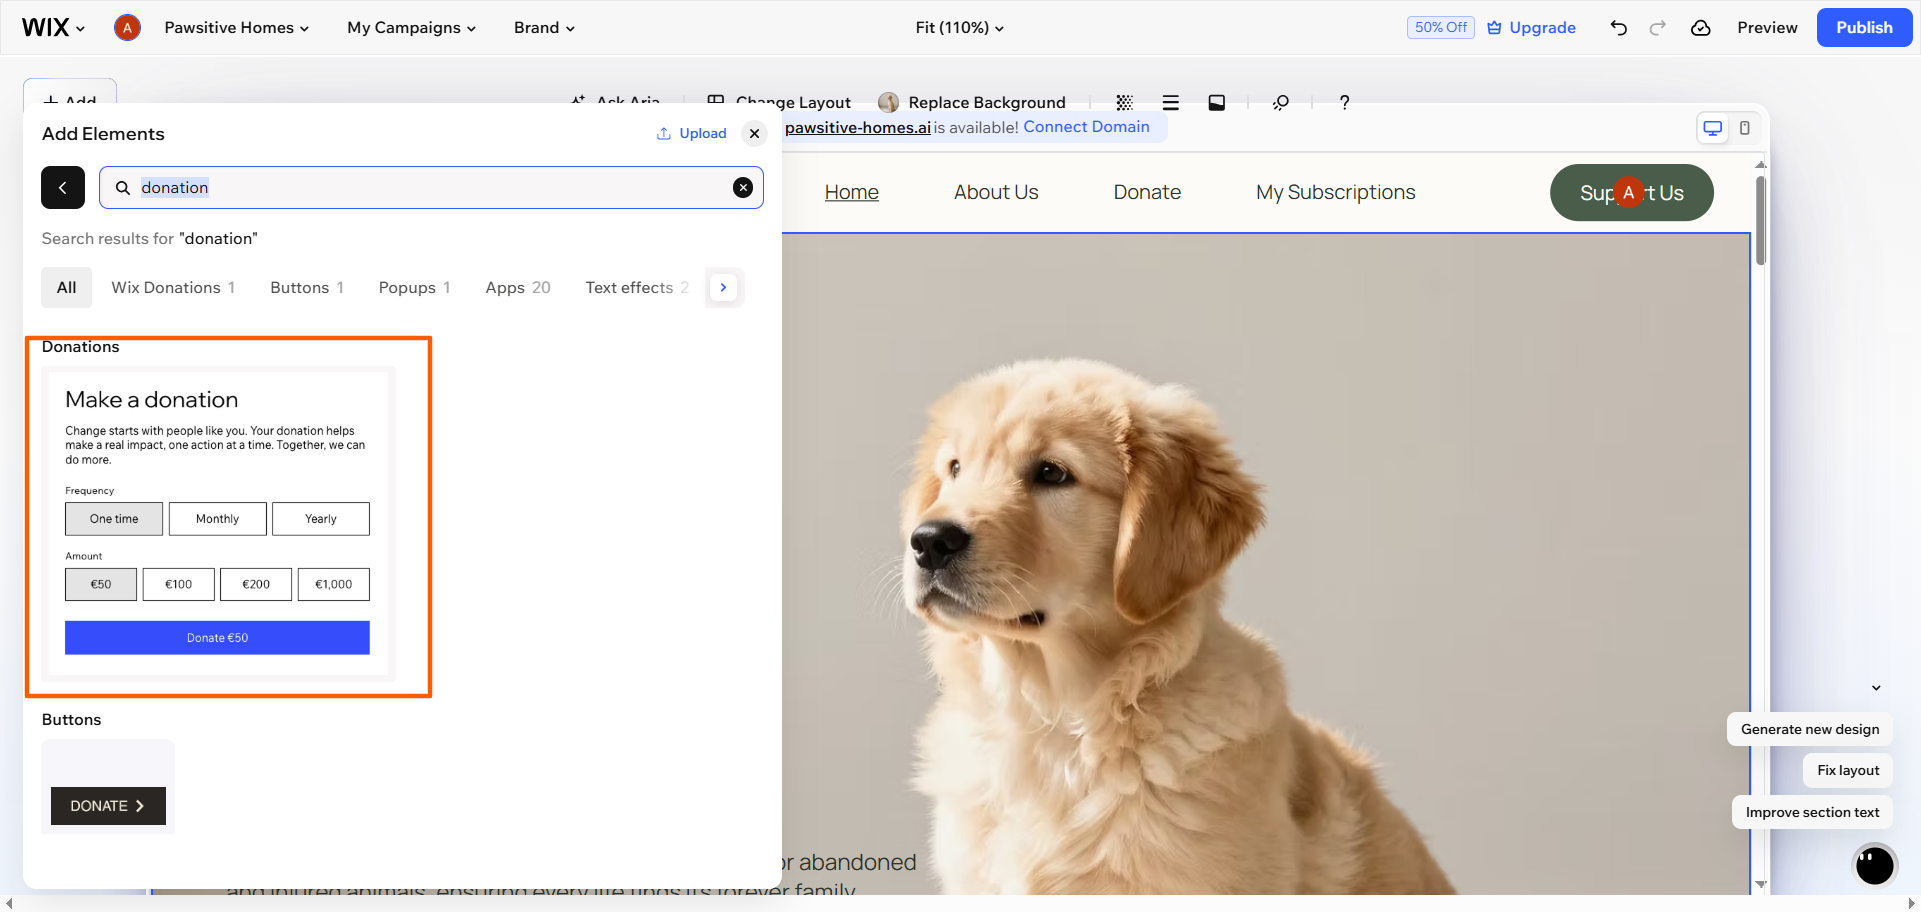Click the horizontal lines toolbar icon
The image size is (1921, 912).
(x=1170, y=102)
